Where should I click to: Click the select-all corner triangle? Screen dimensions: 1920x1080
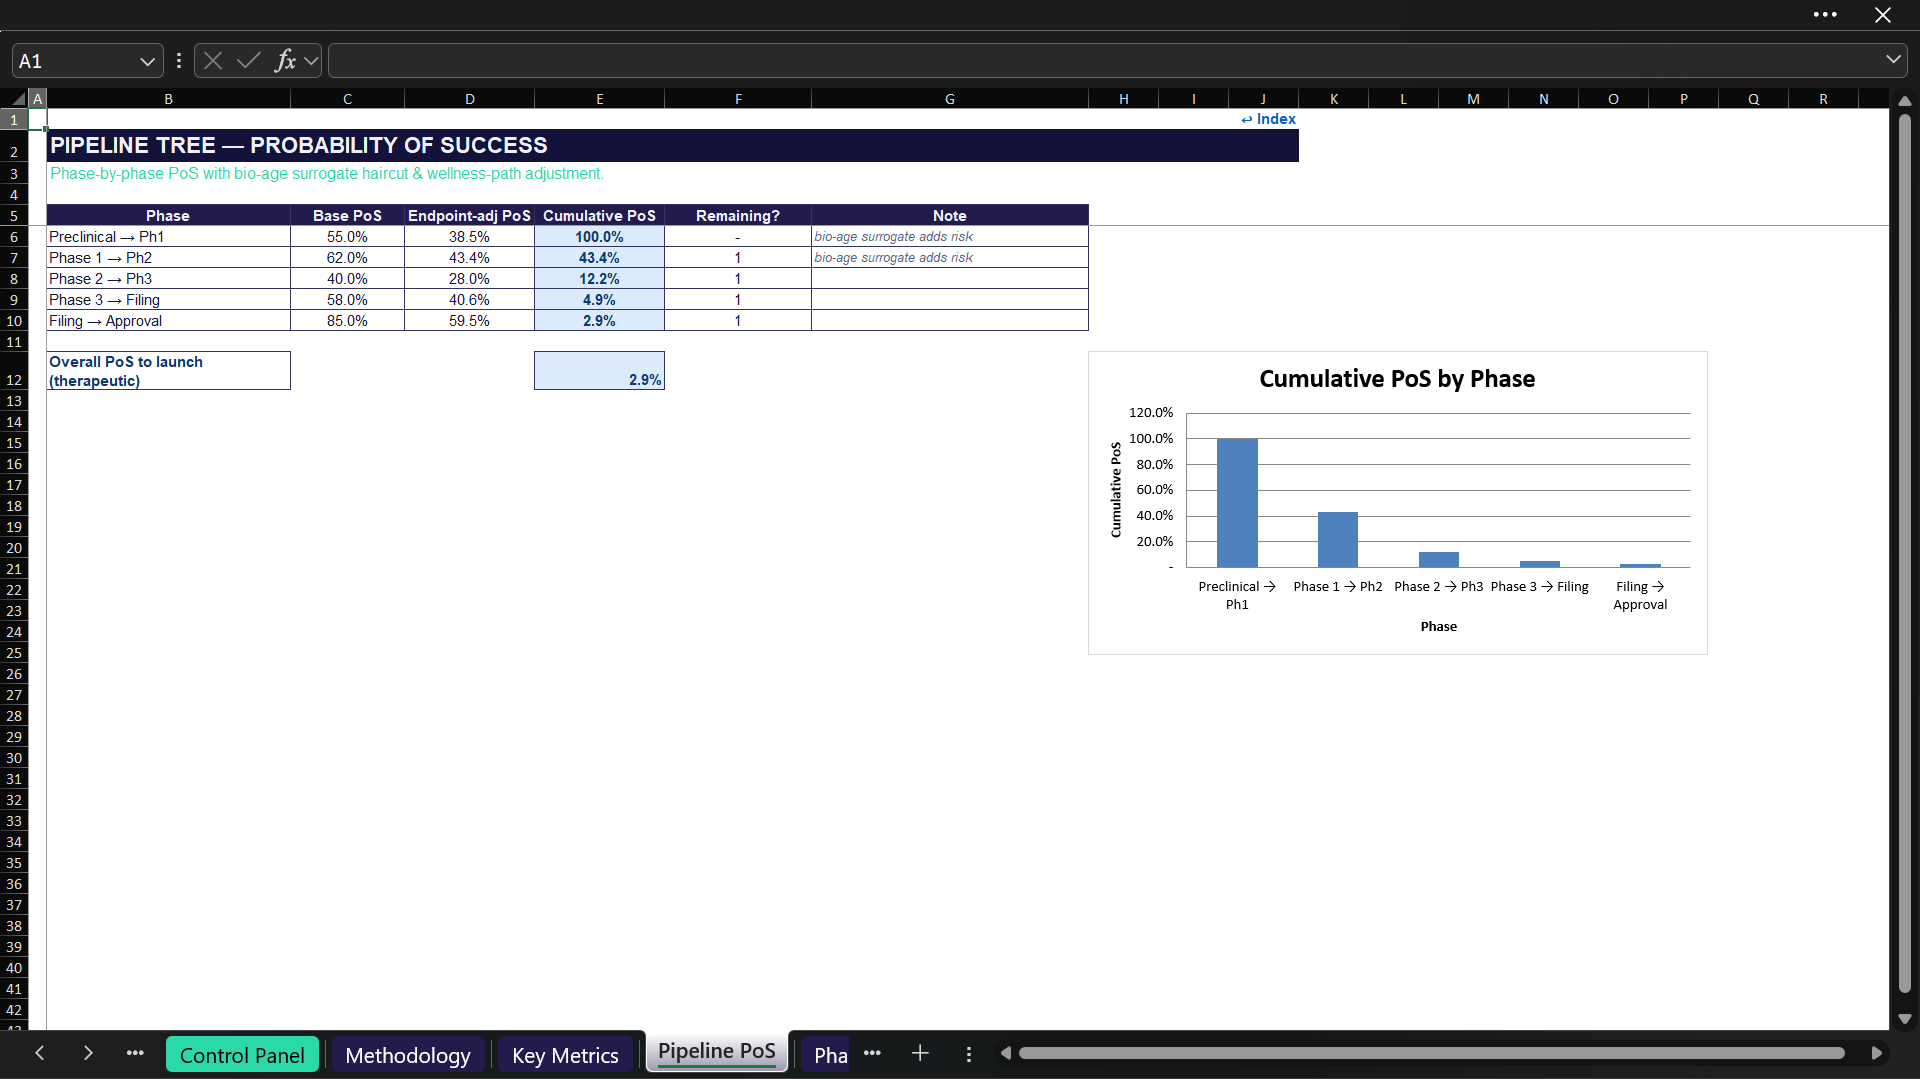19,99
